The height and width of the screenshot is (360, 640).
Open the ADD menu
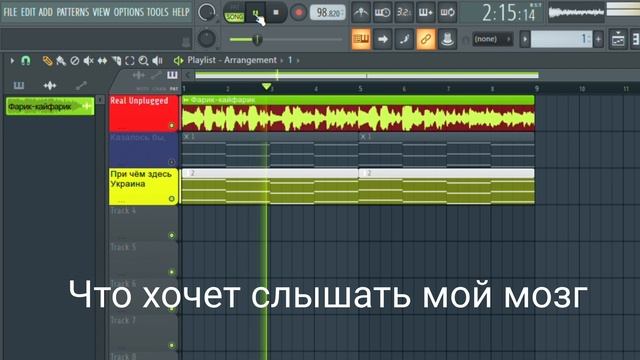click(45, 12)
